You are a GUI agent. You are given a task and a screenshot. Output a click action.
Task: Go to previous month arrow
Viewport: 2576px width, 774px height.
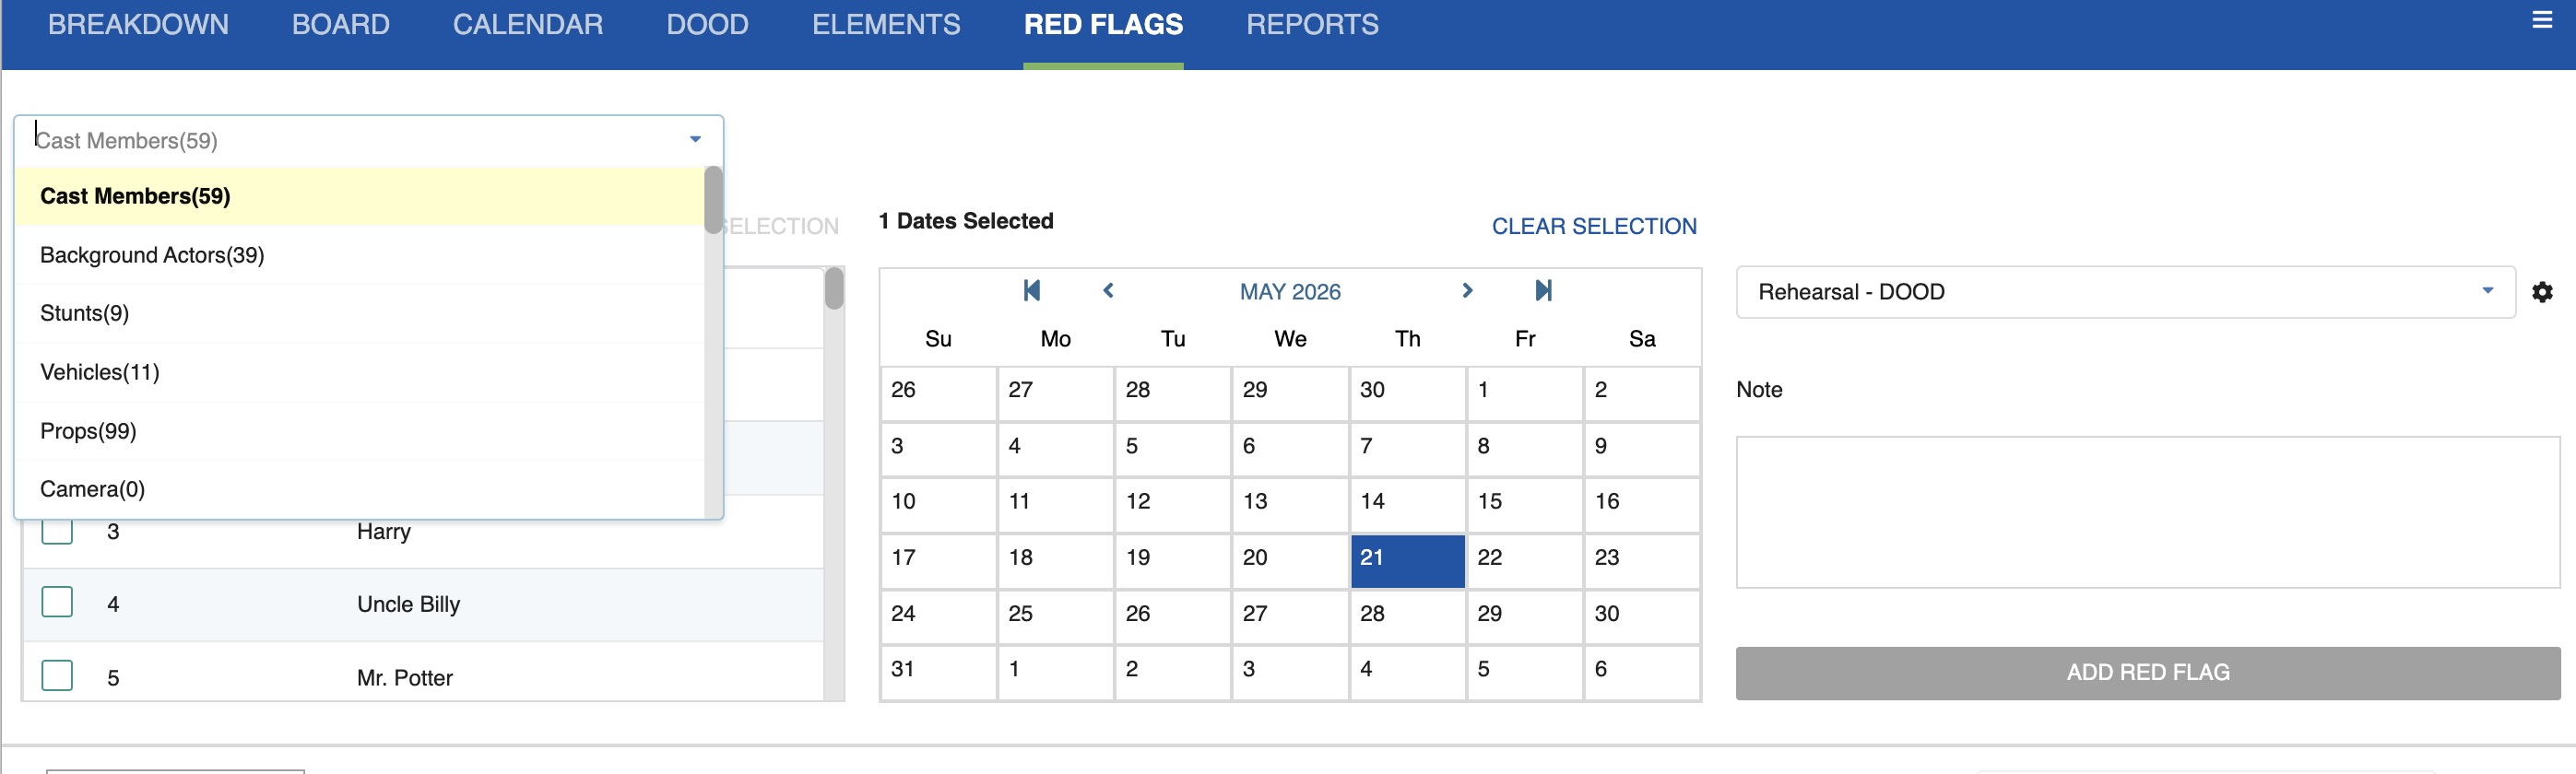tap(1108, 291)
